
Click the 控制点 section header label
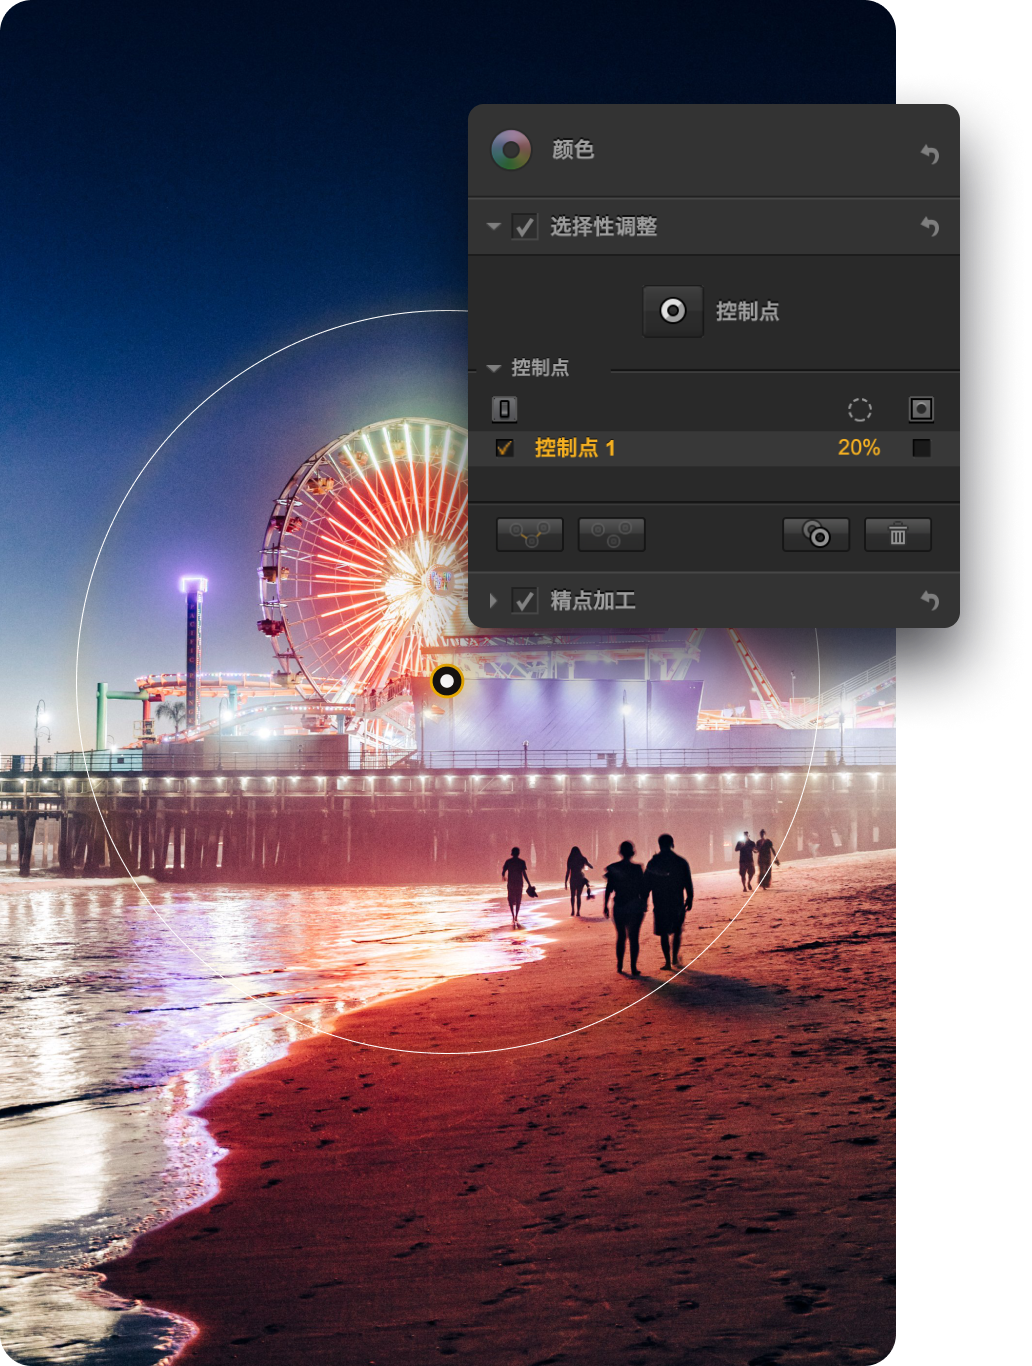click(540, 368)
